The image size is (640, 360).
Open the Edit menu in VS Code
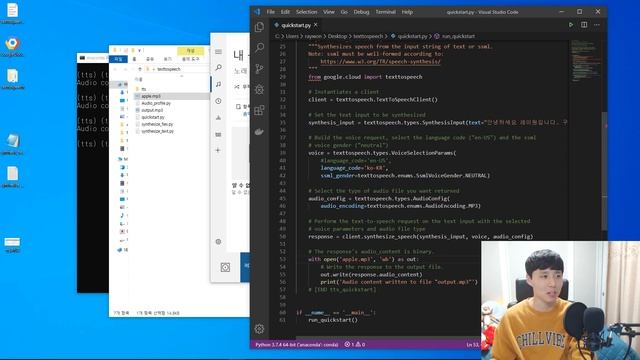[285, 12]
